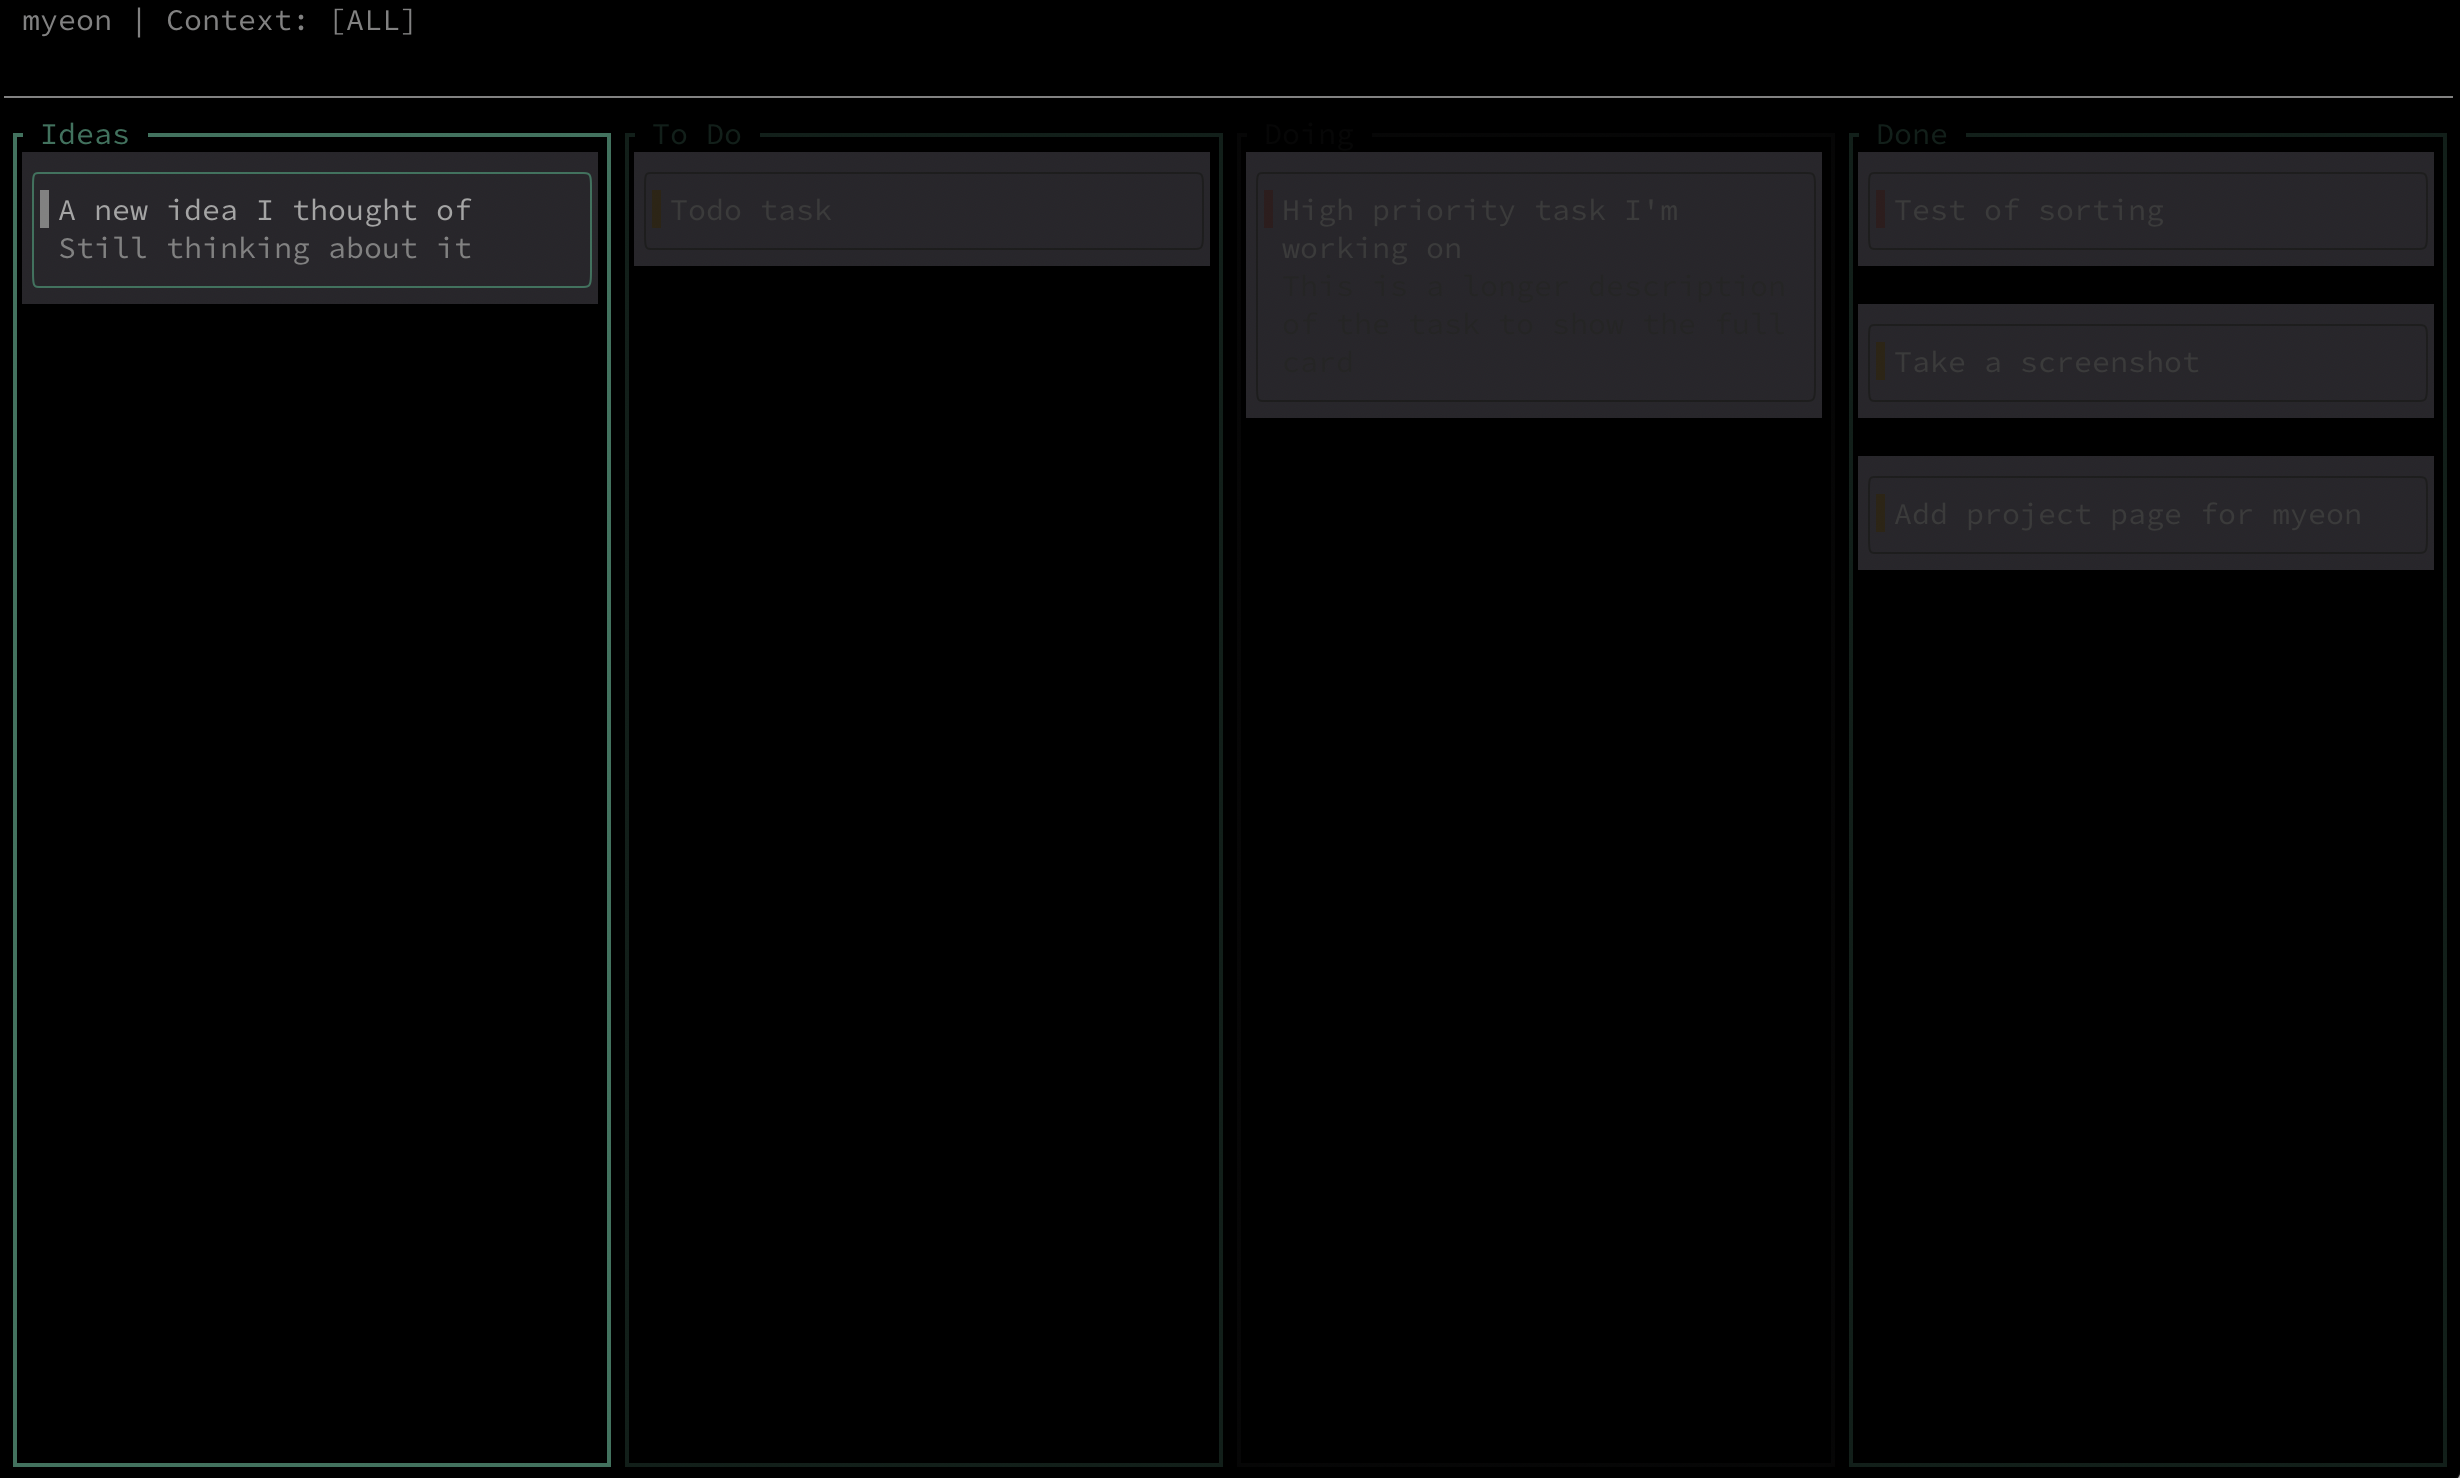Click the priority marker on Take a screenshot
This screenshot has width=2460, height=1478.
[x=1880, y=362]
